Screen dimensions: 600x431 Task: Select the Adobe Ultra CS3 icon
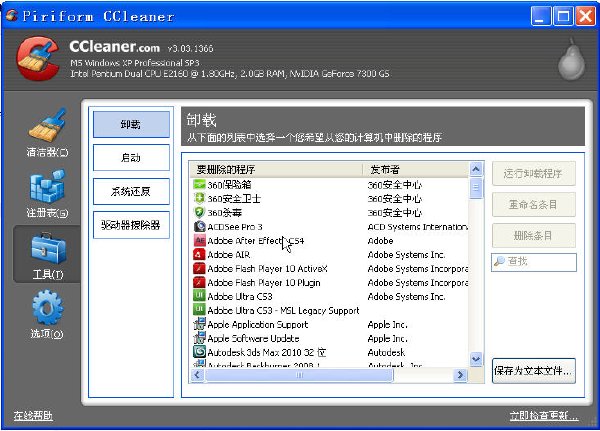199,296
